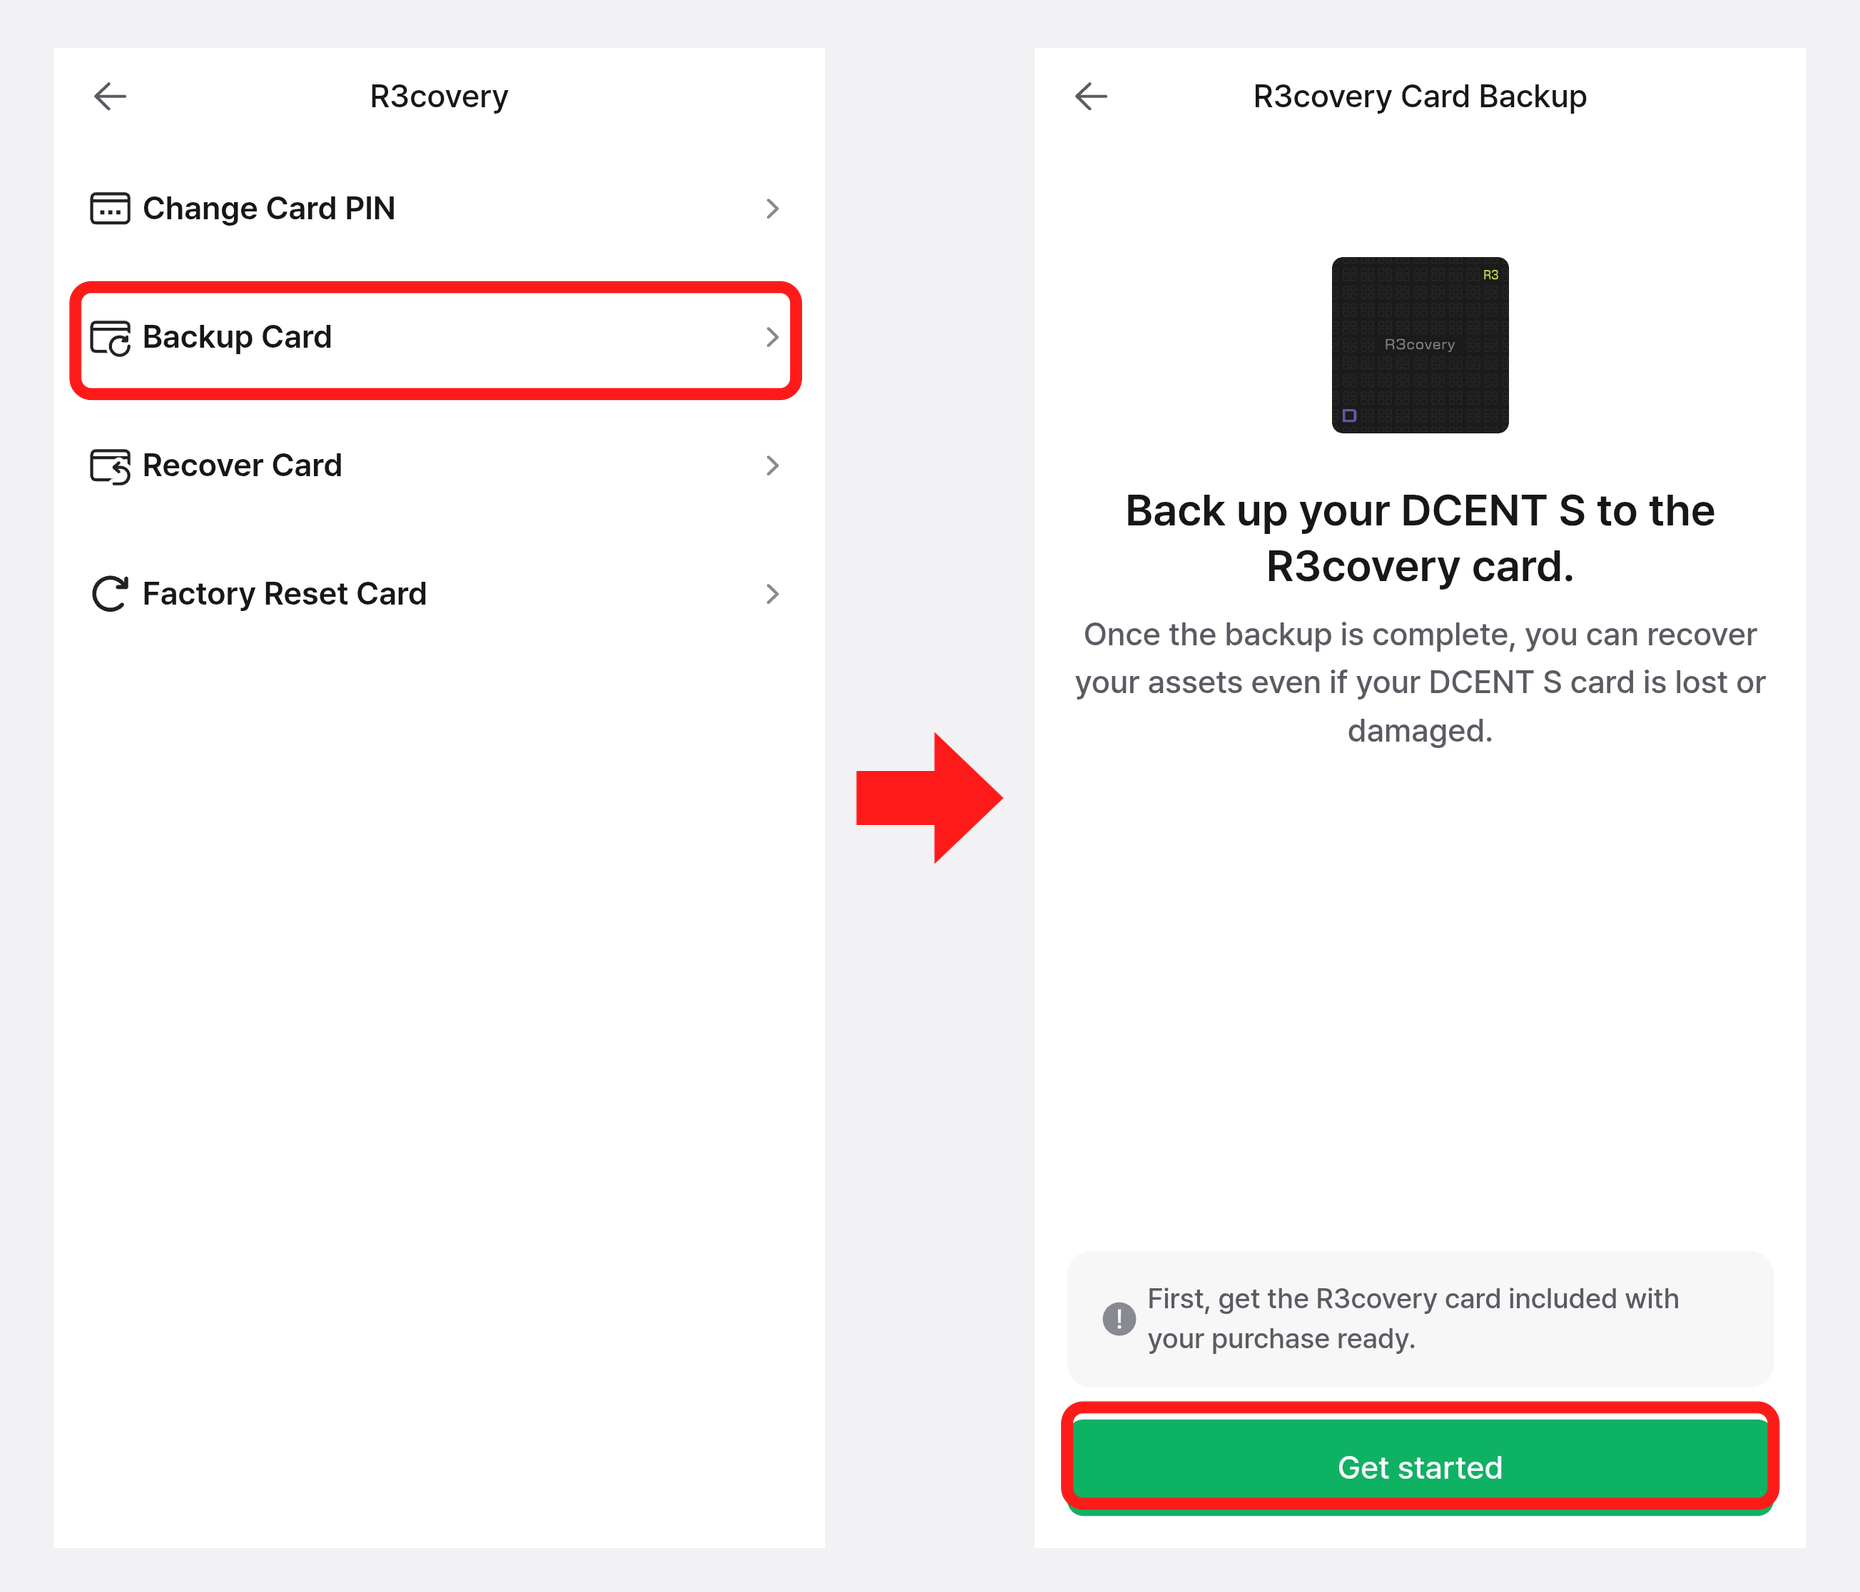
Task: Tap the purple square on card image
Action: click(1349, 415)
